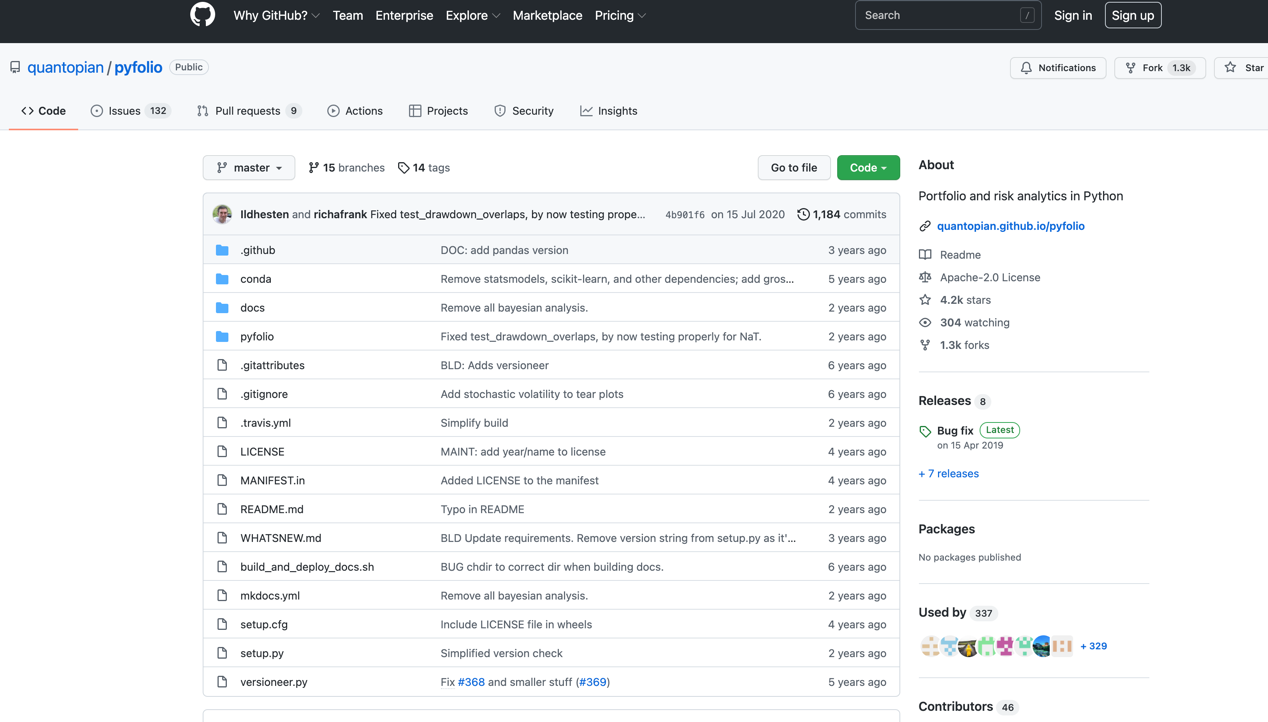Viewport: 1268px width, 722px height.
Task: Expand the Explore navigation menu
Action: (472, 16)
